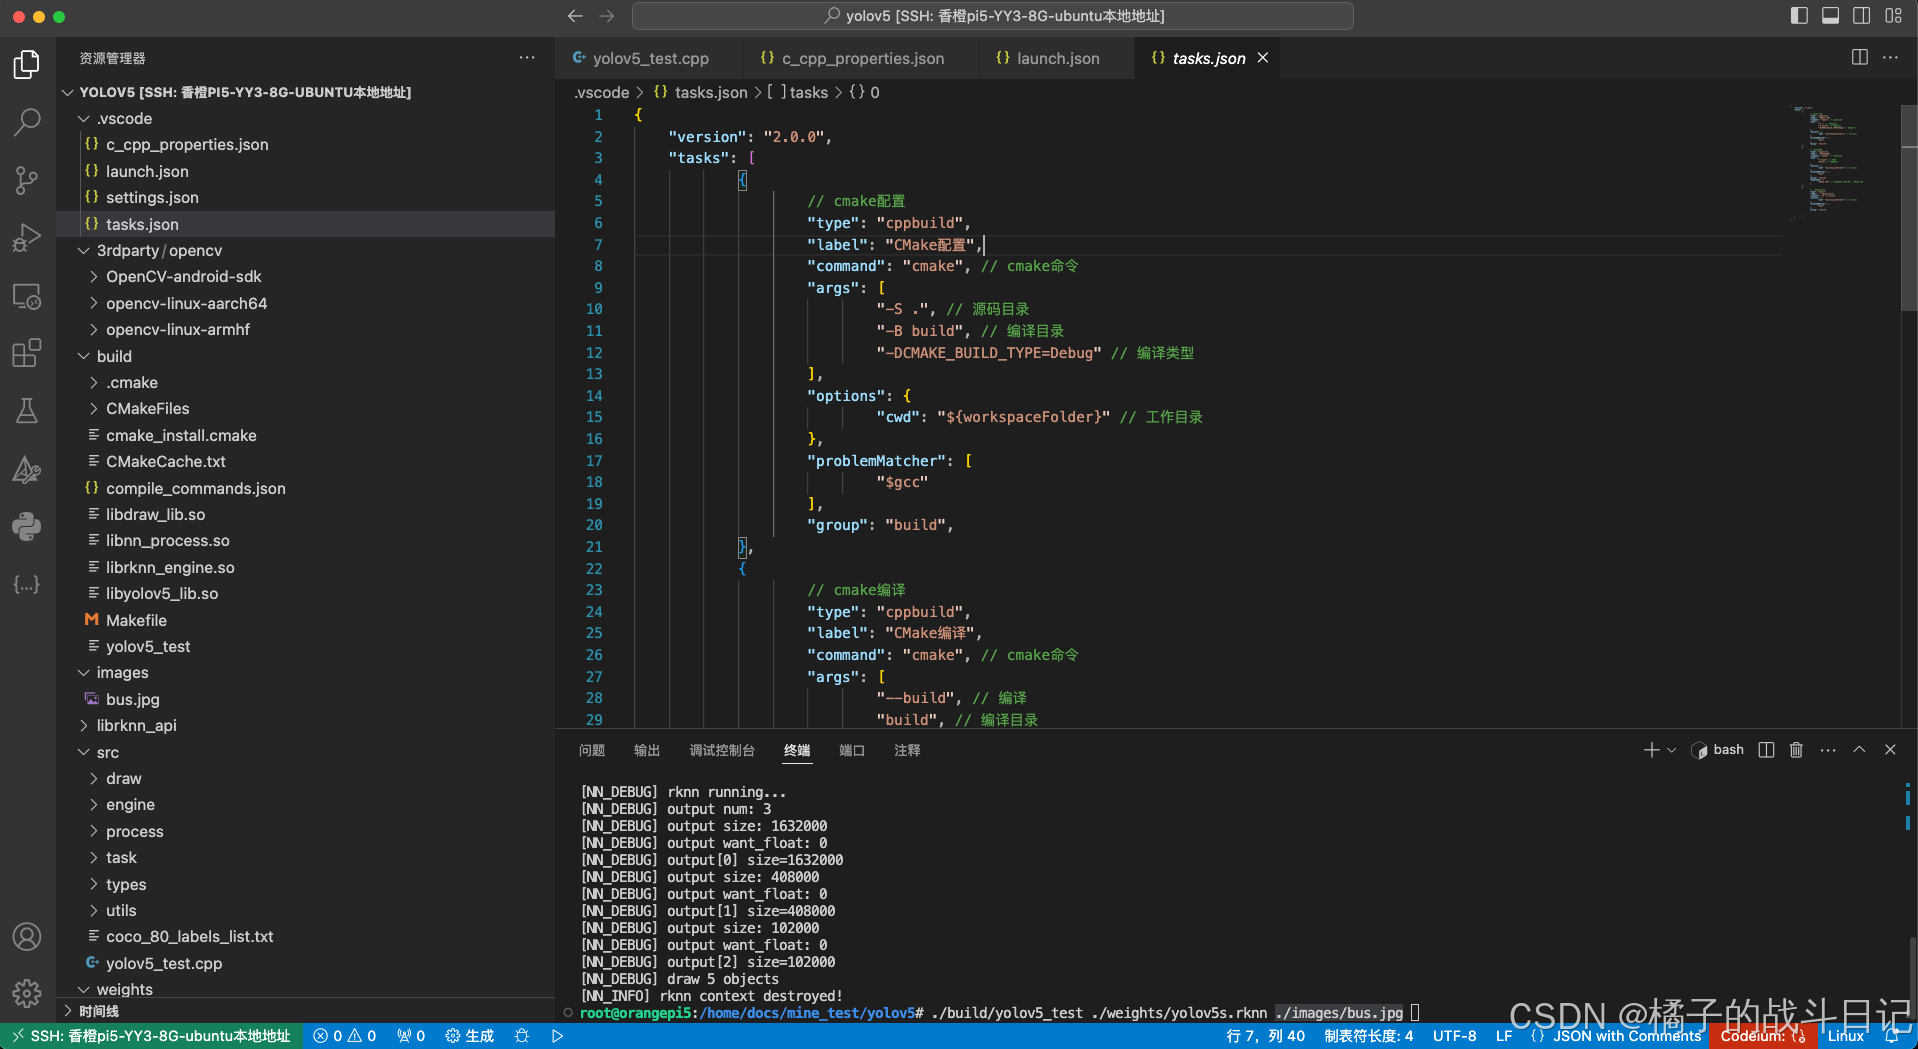The image size is (1918, 1049).
Task: Collapse the images folder
Action: [x=84, y=673]
